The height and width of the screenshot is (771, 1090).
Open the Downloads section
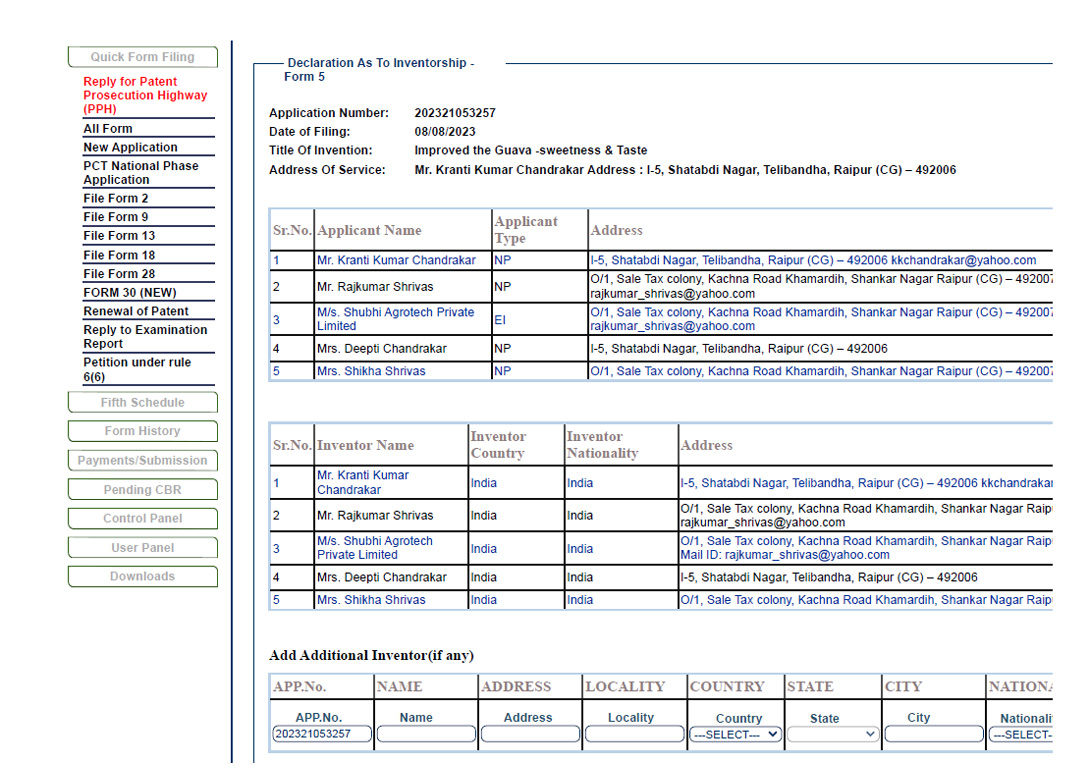point(142,576)
